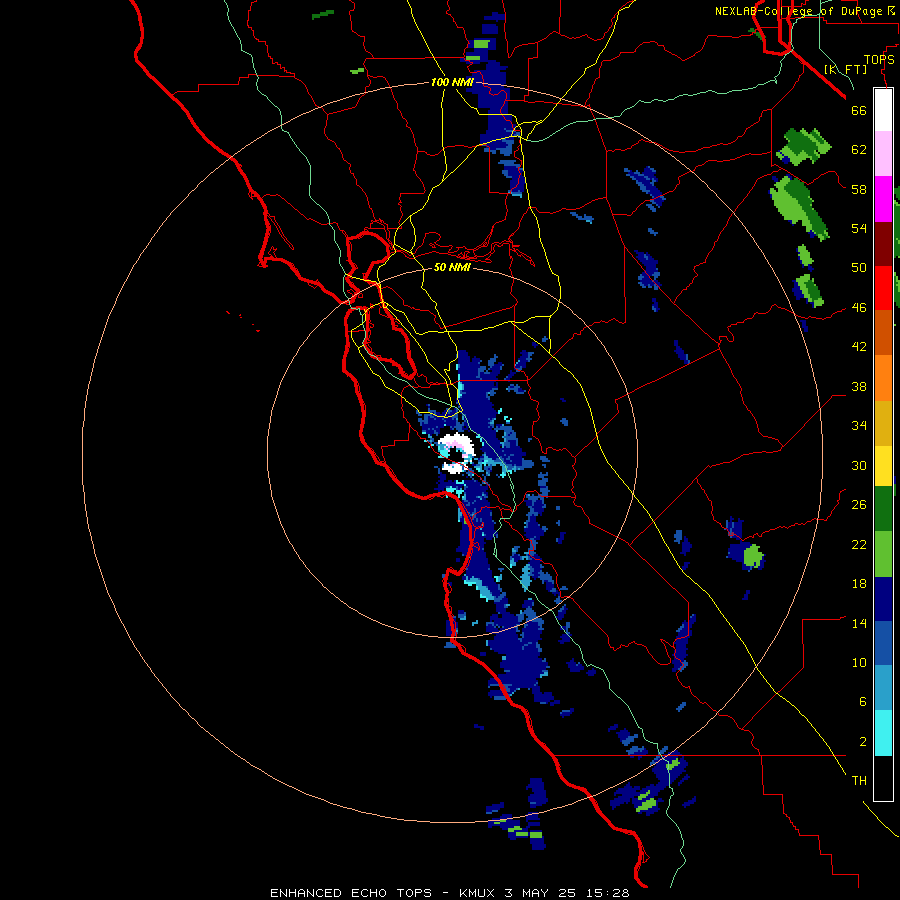Click the gold legend swatch
This screenshot has height=900, width=900.
pos(883,423)
